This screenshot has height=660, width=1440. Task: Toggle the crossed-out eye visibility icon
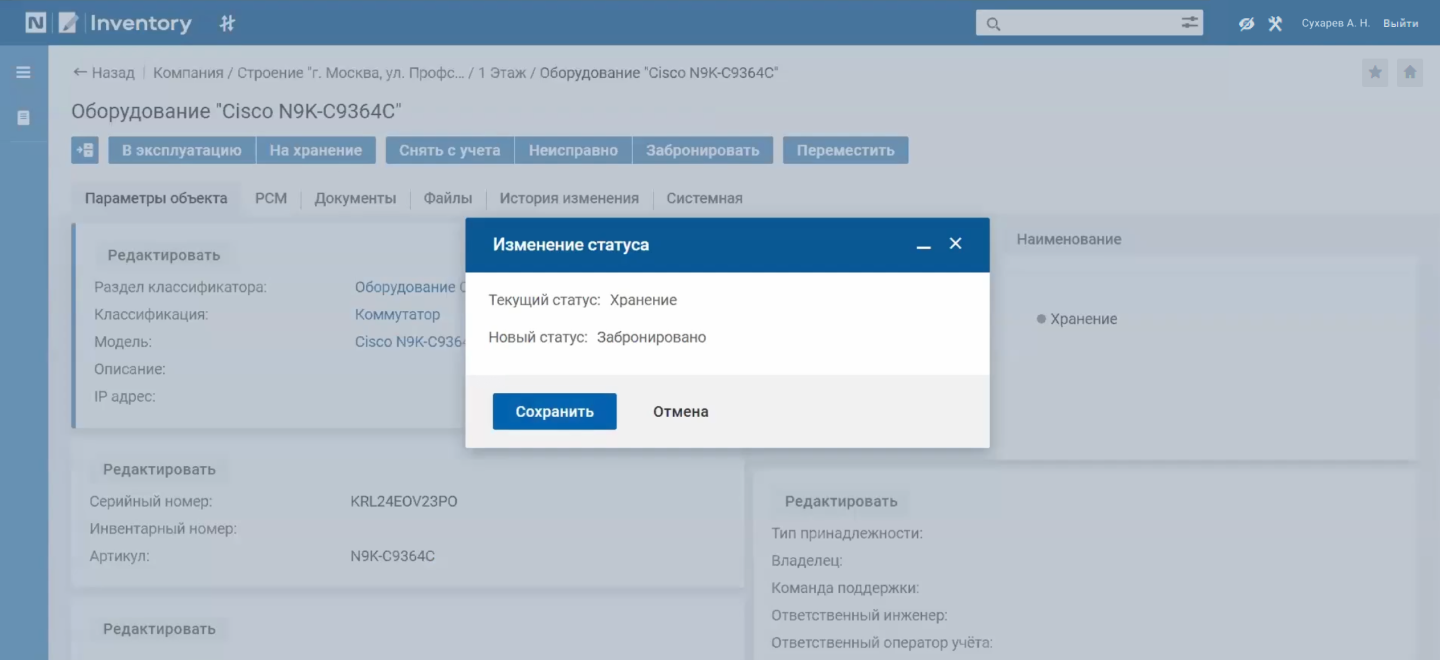pyautogui.click(x=1246, y=23)
